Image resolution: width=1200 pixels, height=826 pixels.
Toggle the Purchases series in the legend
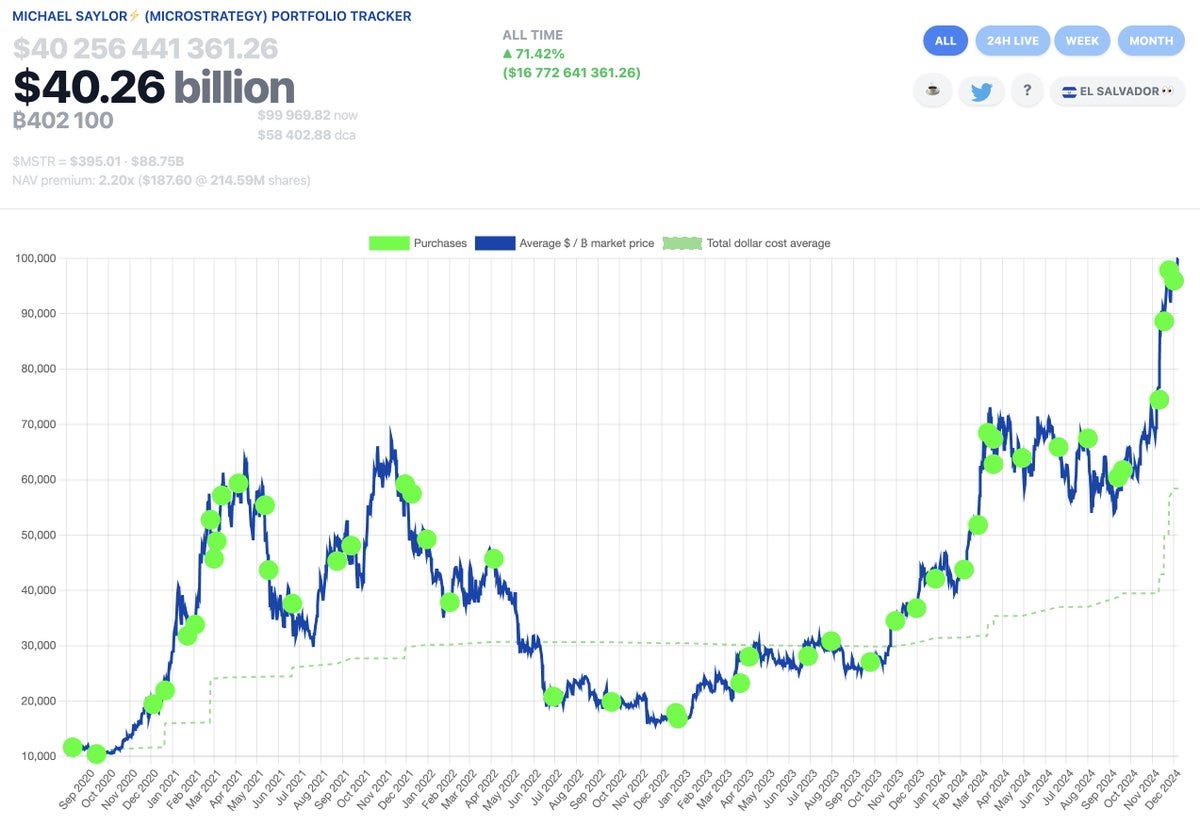(438, 242)
